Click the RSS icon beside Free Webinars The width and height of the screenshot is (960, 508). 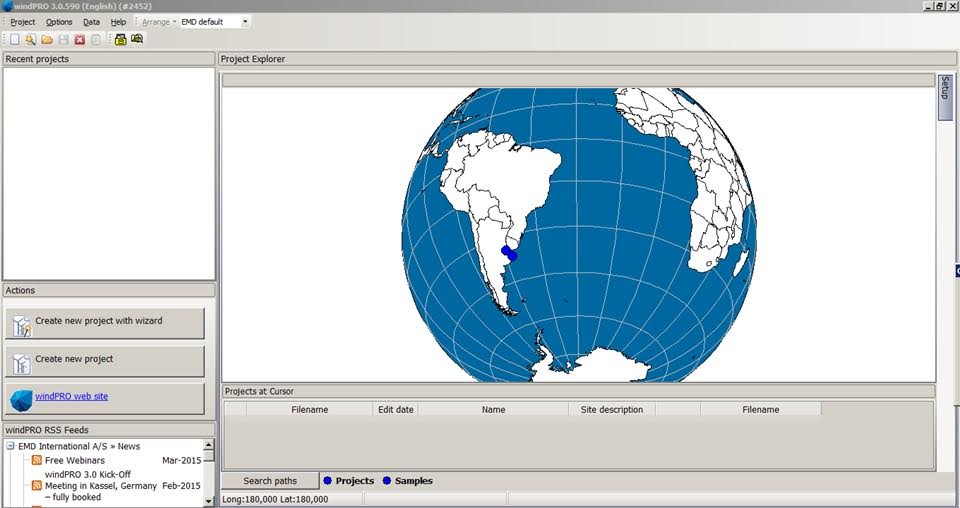[x=37, y=460]
